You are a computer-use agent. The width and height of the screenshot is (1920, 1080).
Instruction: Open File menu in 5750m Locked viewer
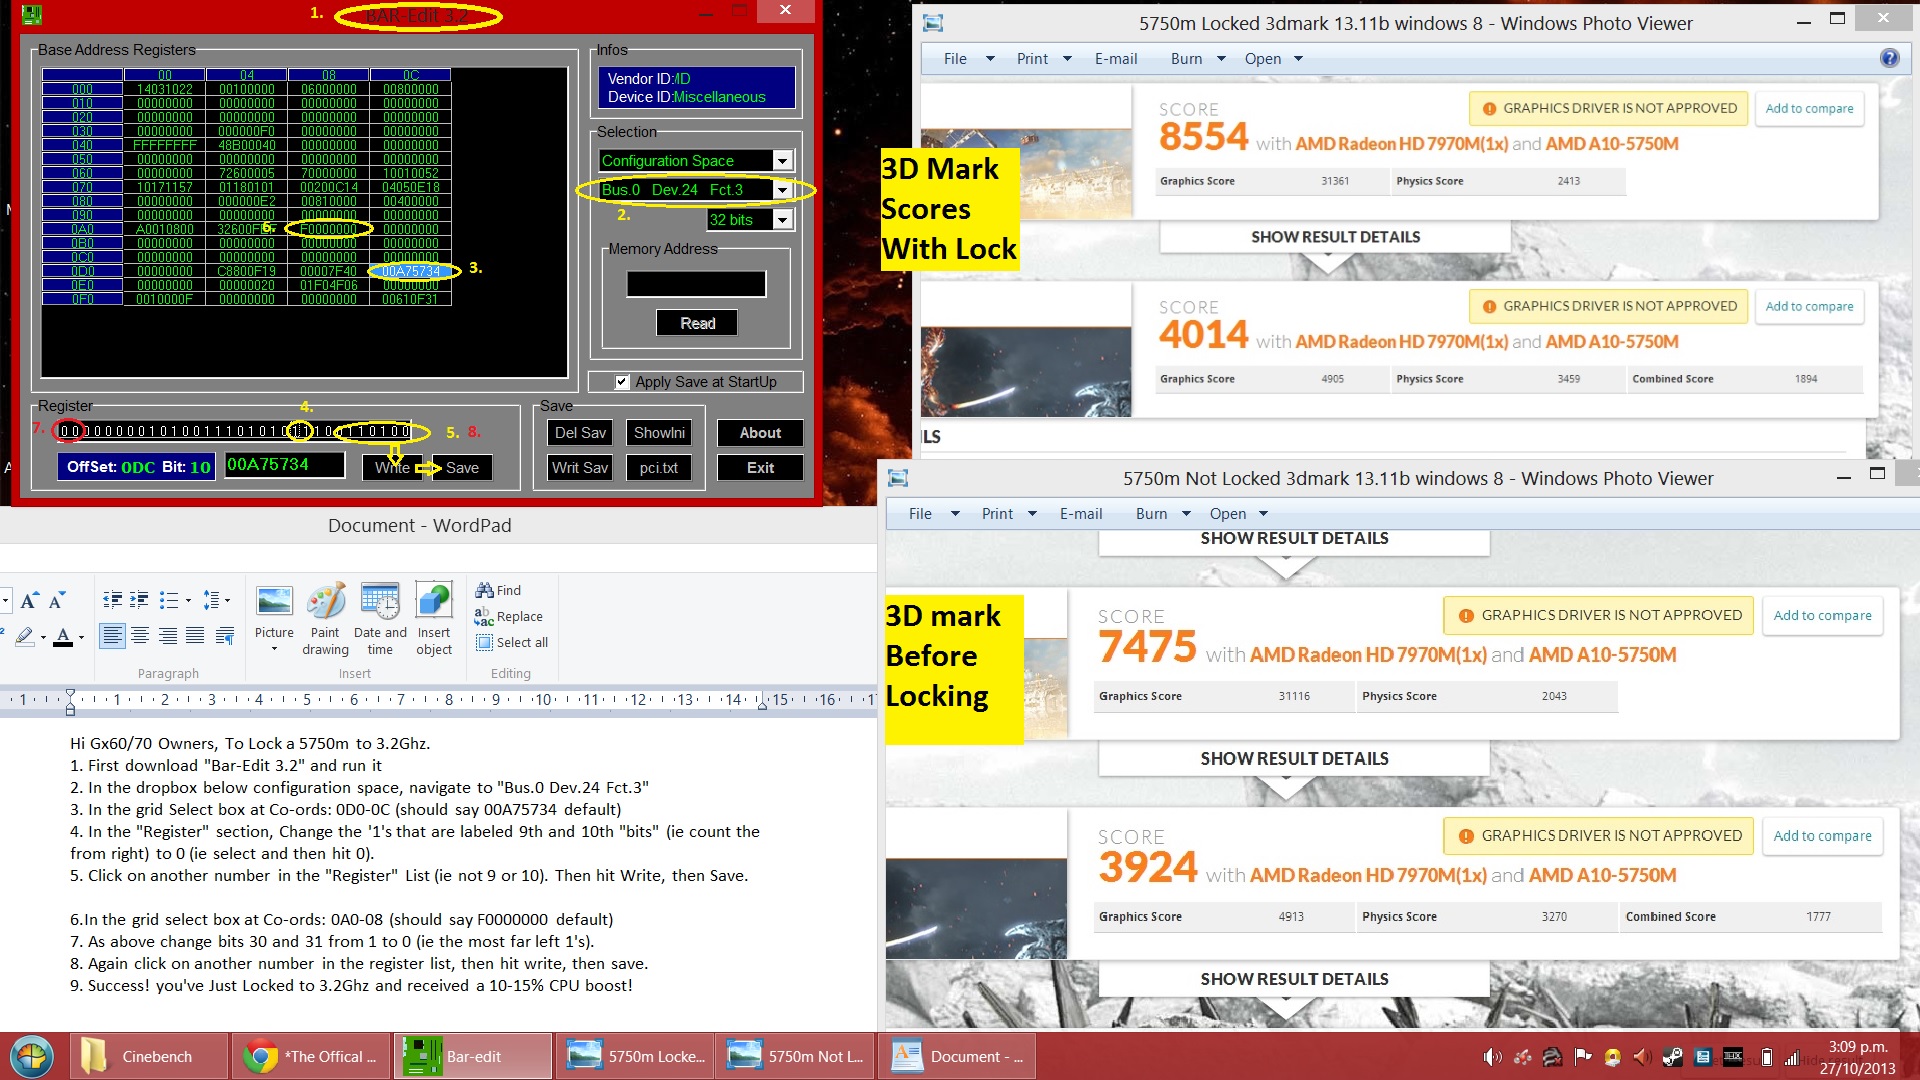click(955, 59)
